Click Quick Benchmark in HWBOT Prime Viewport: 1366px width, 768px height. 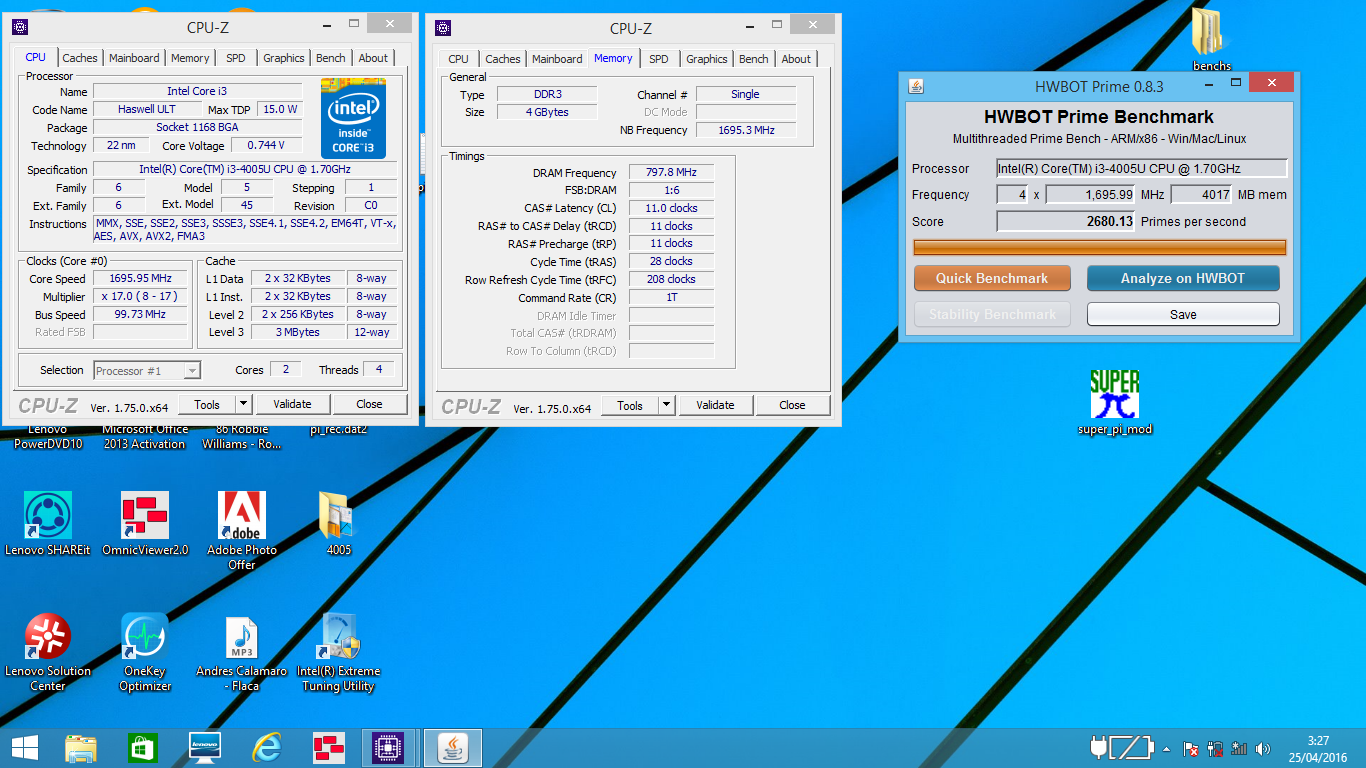[x=992, y=278]
